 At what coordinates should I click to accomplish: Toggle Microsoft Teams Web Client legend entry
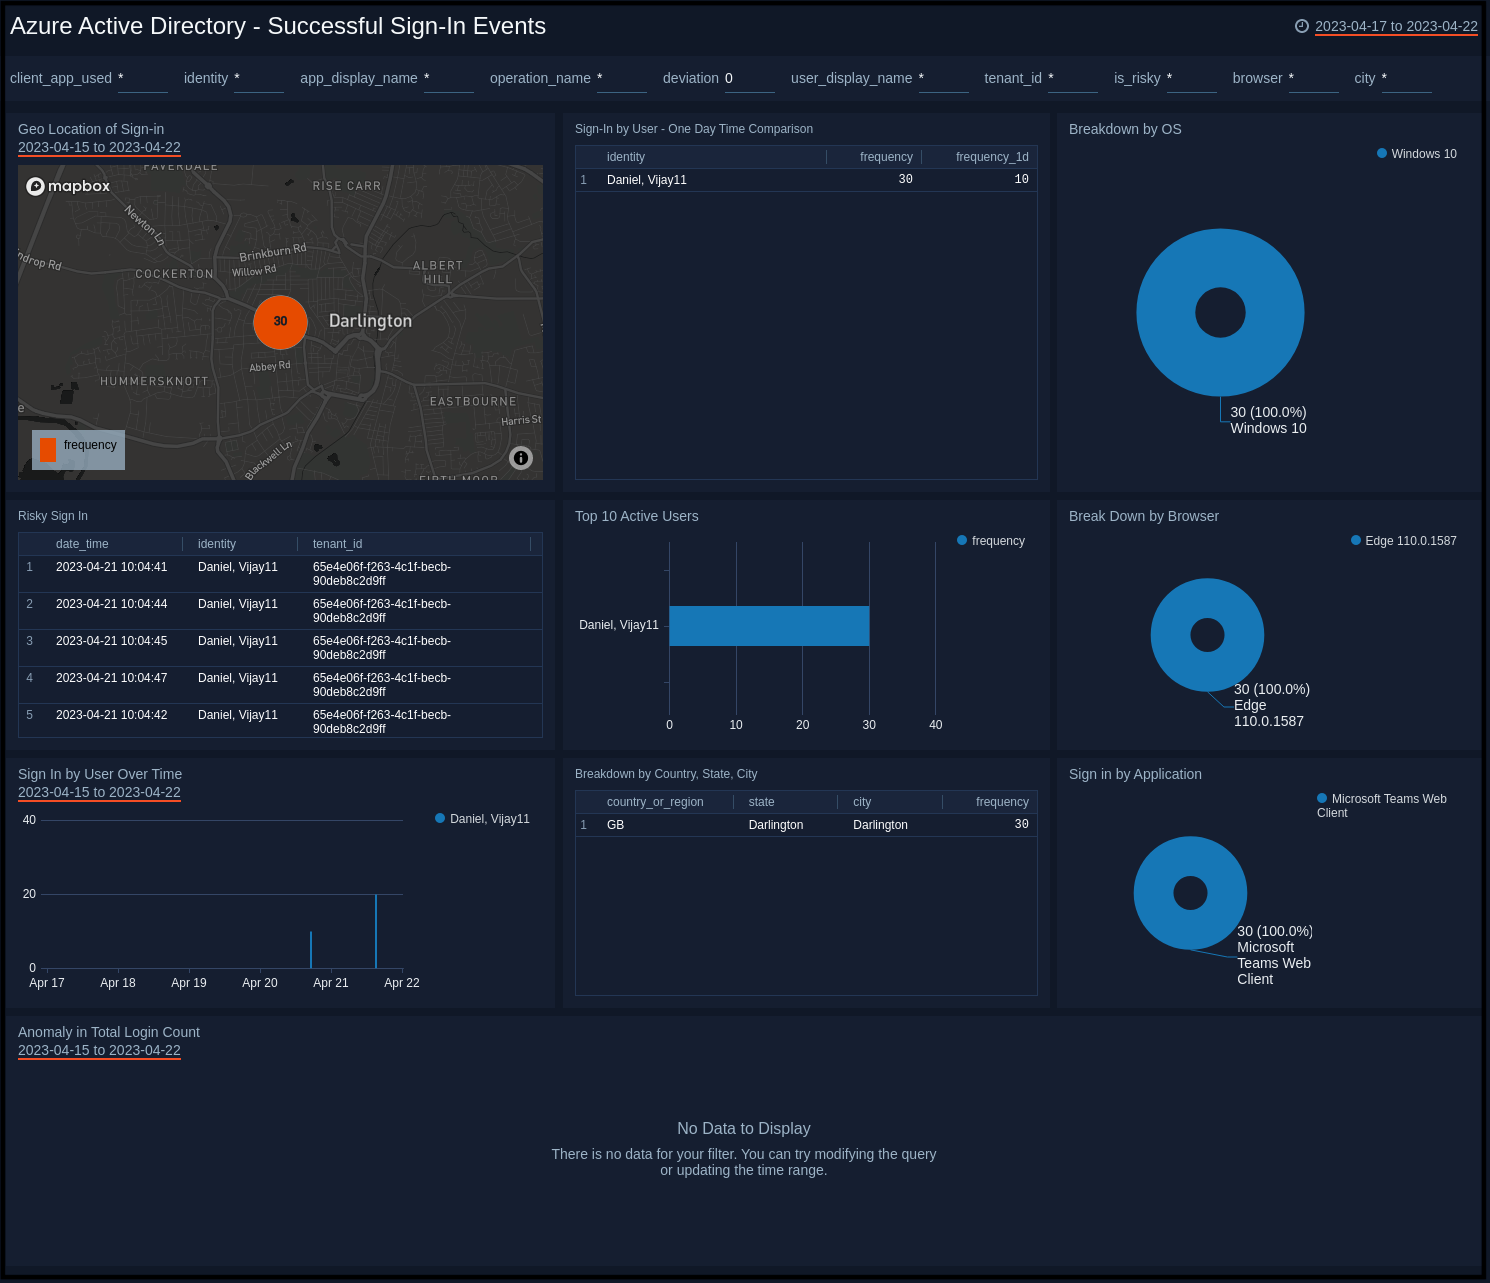pos(1382,806)
